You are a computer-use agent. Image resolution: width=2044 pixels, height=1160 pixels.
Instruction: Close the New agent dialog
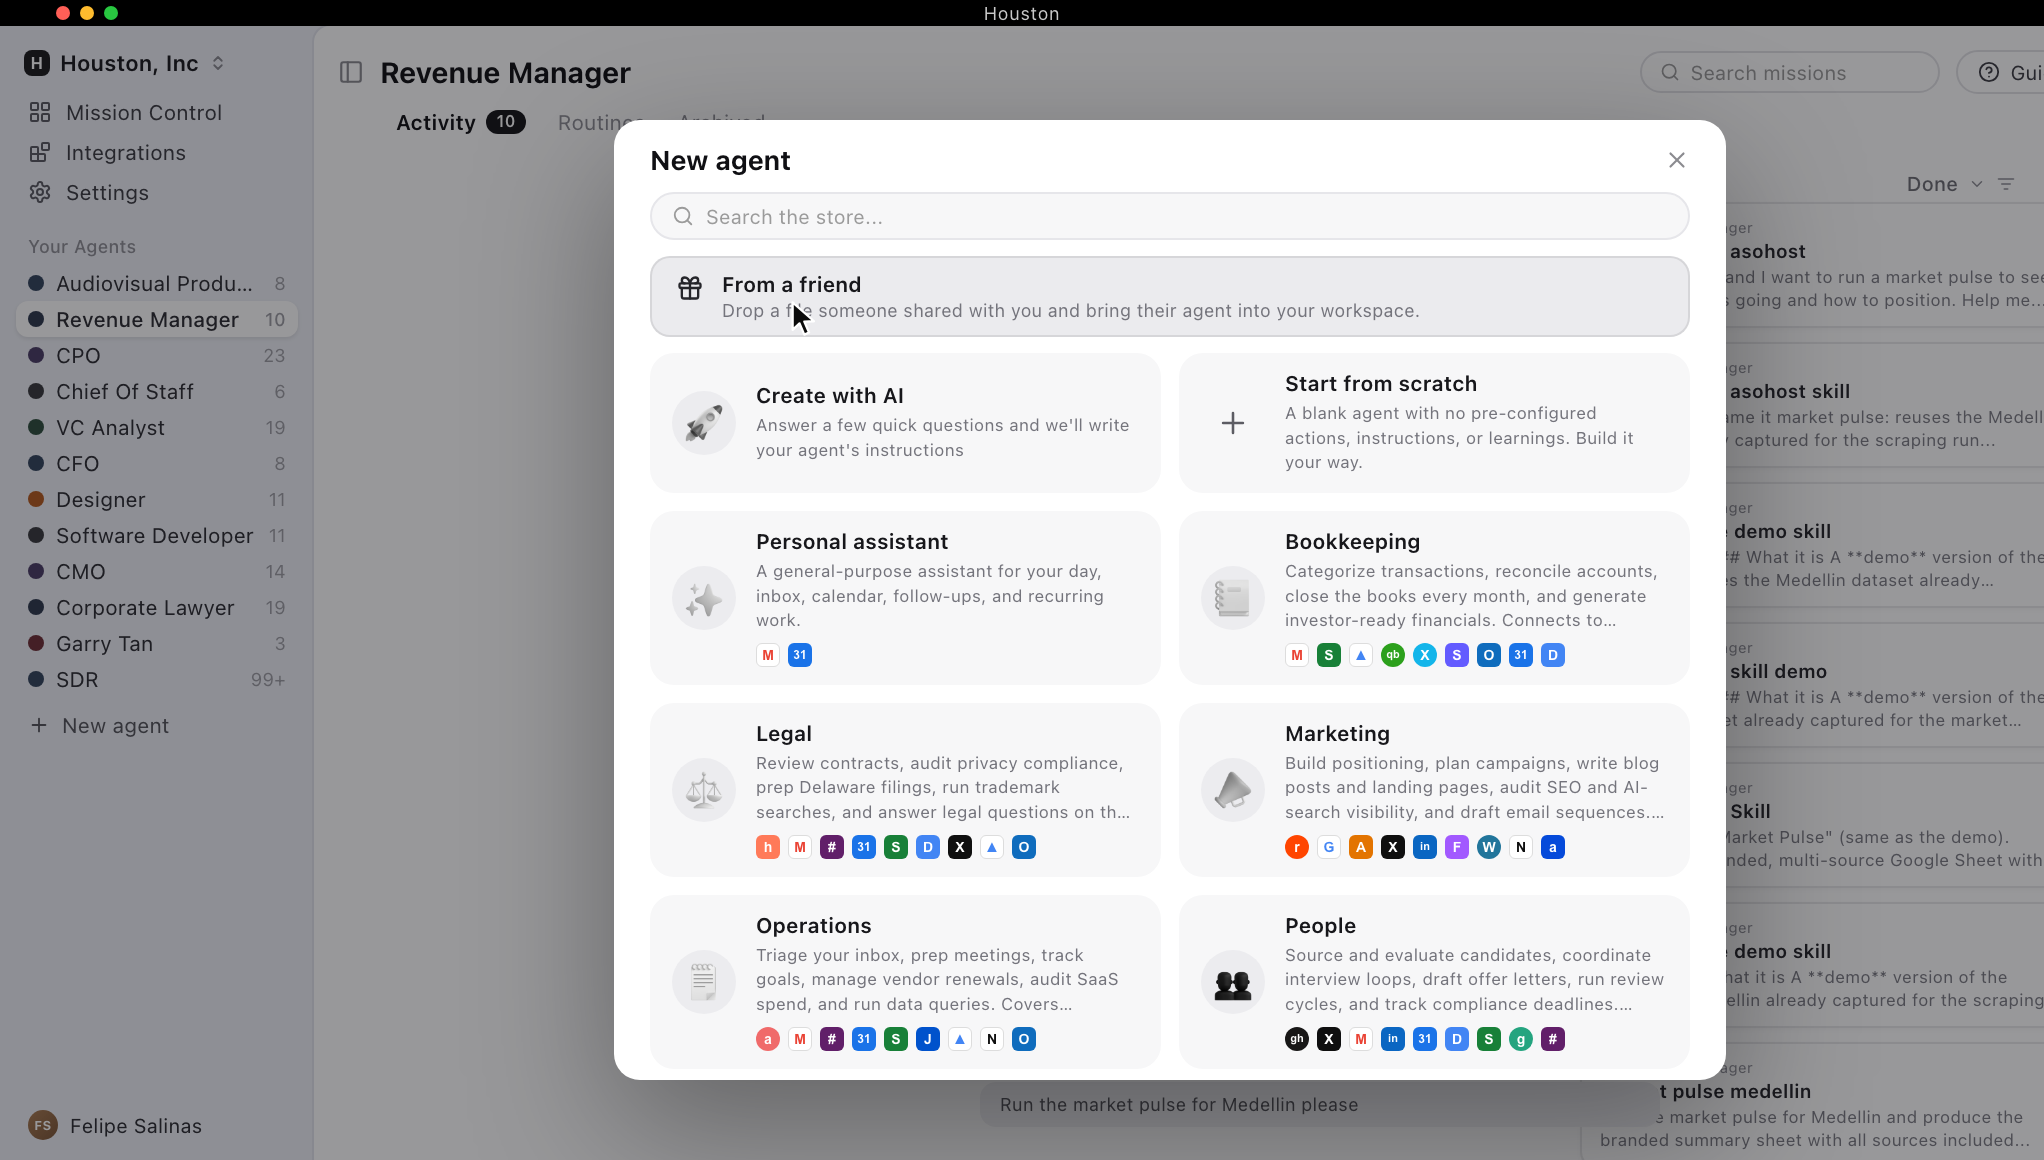[1677, 160]
